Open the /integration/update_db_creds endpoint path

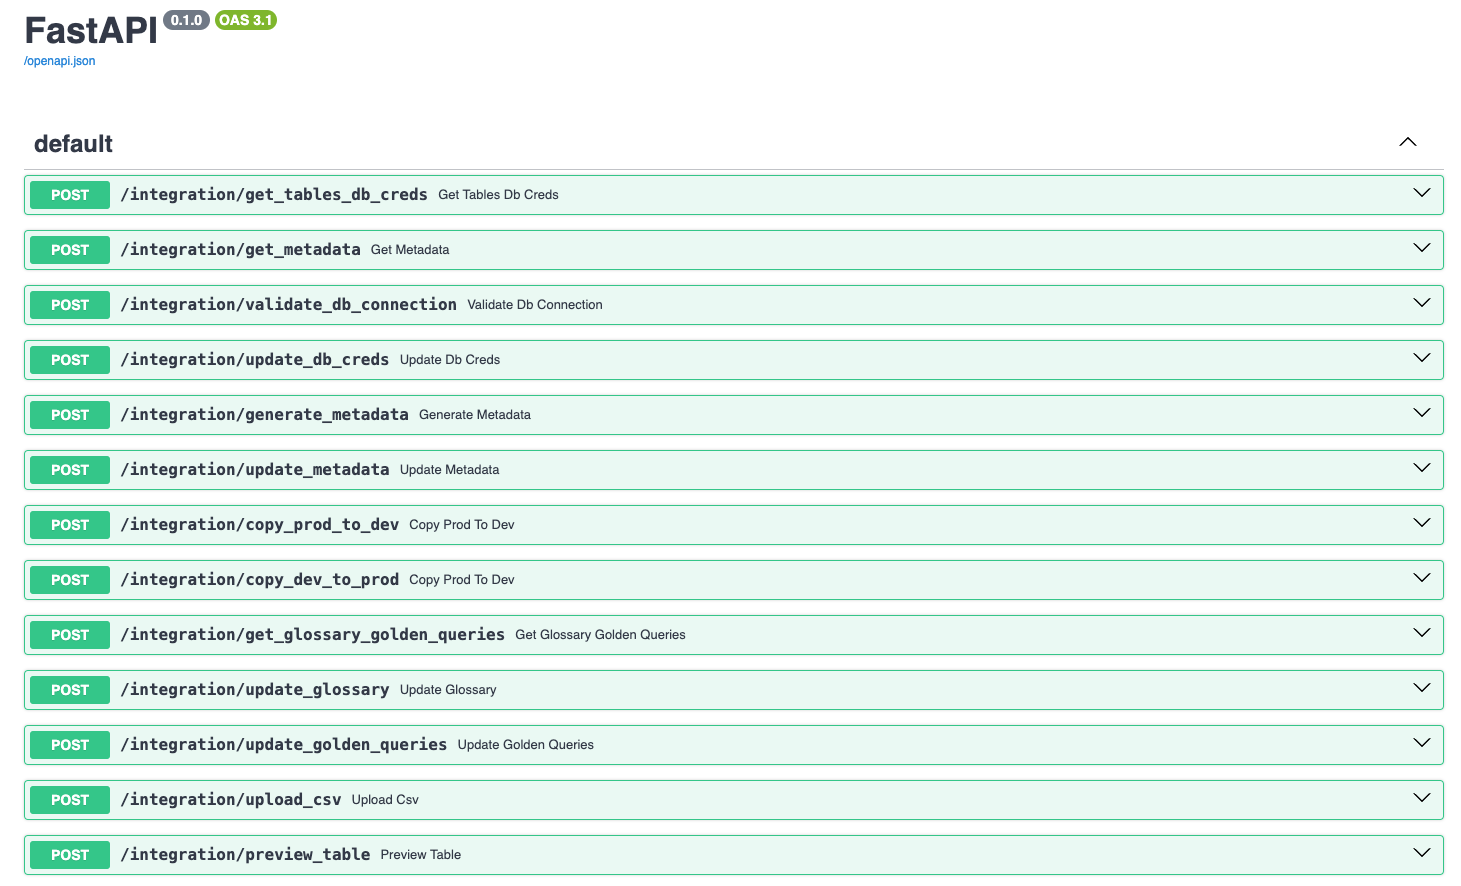254,360
